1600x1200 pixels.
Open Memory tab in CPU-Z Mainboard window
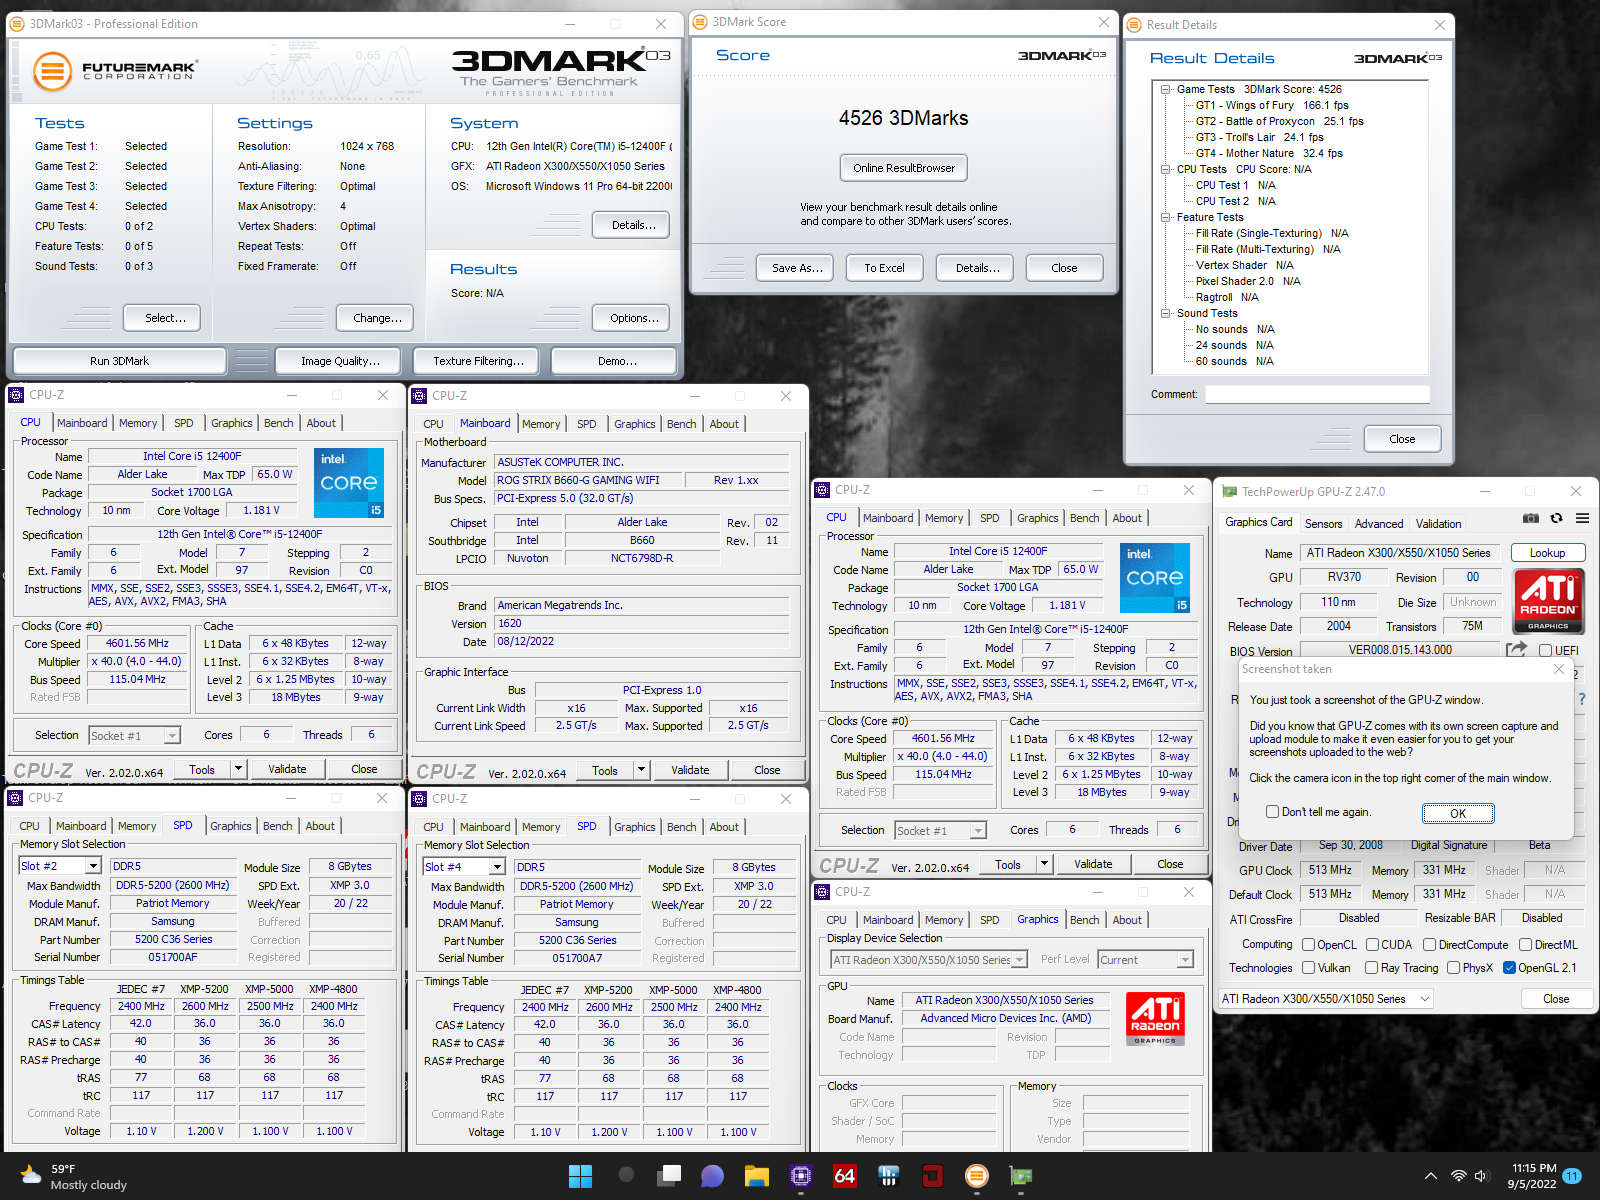click(541, 424)
